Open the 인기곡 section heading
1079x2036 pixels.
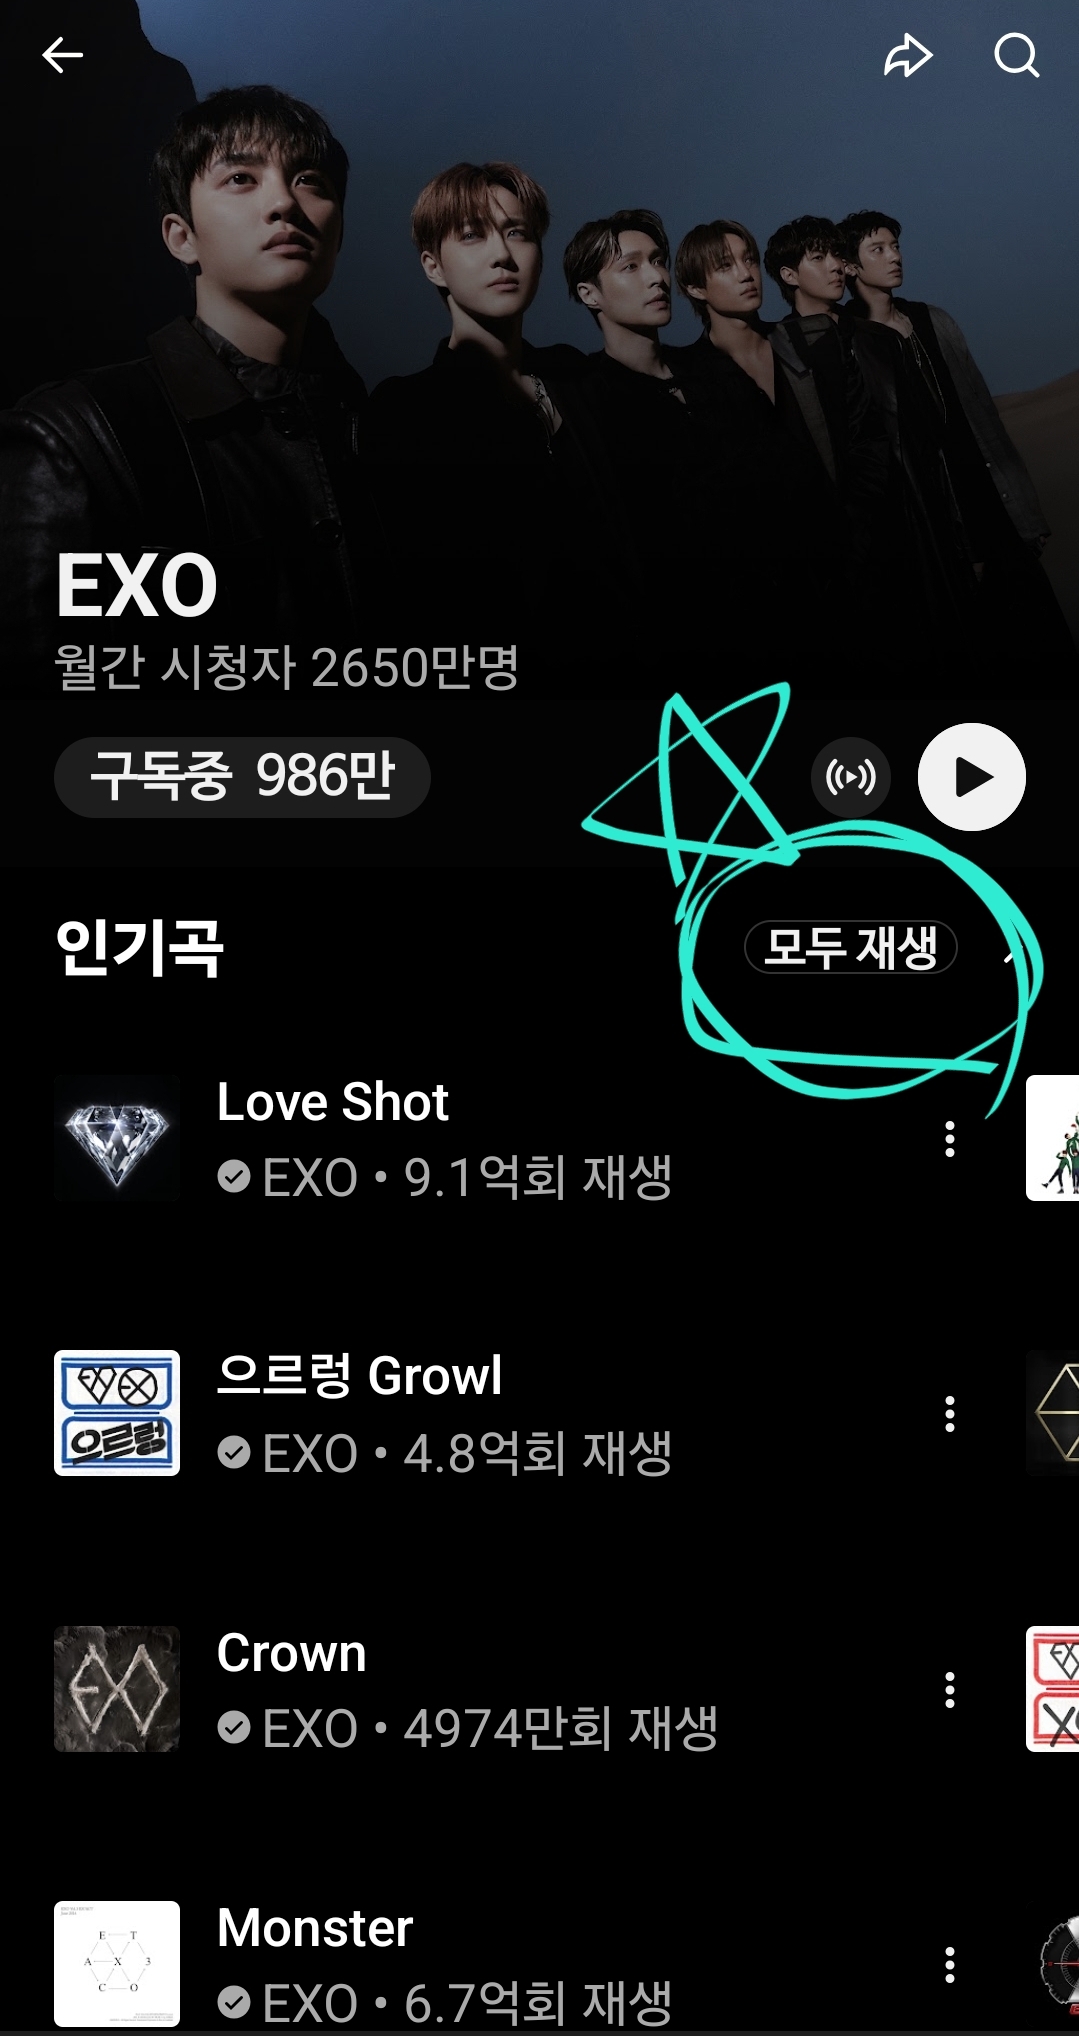click(139, 947)
